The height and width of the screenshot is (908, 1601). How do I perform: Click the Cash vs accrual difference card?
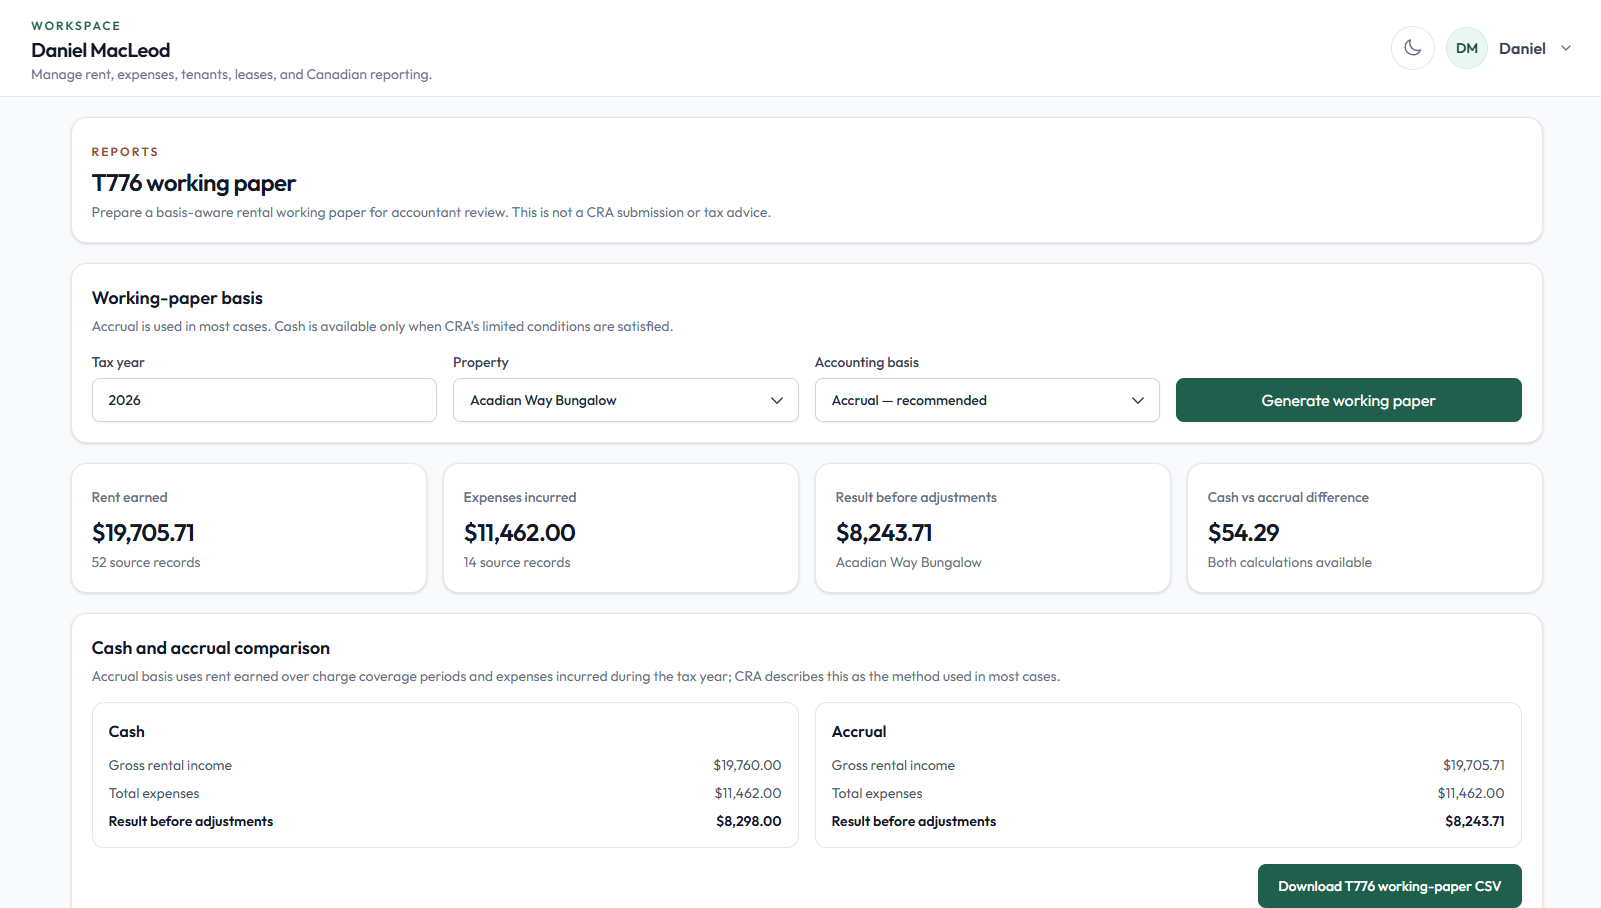(x=1365, y=528)
